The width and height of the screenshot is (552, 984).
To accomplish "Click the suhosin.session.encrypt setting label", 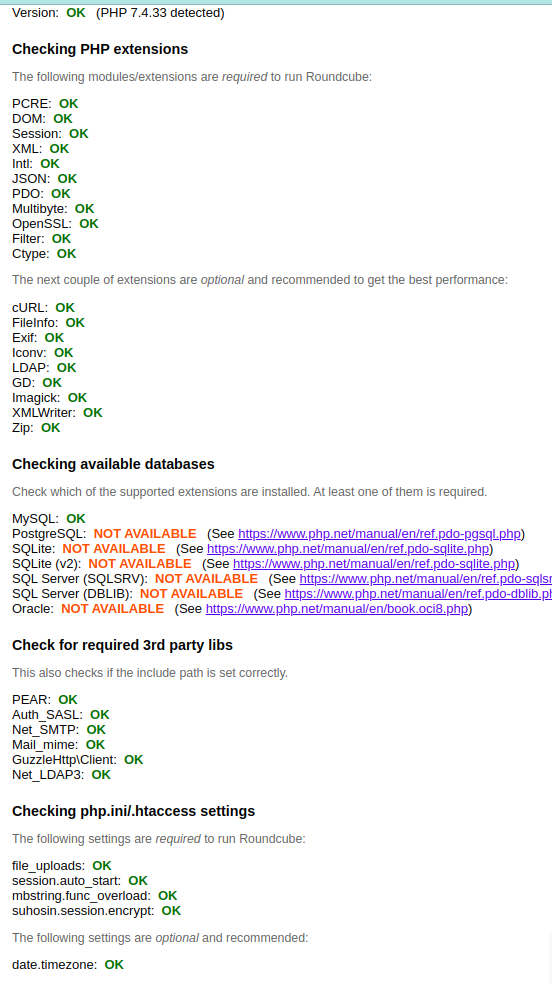I will coord(83,911).
